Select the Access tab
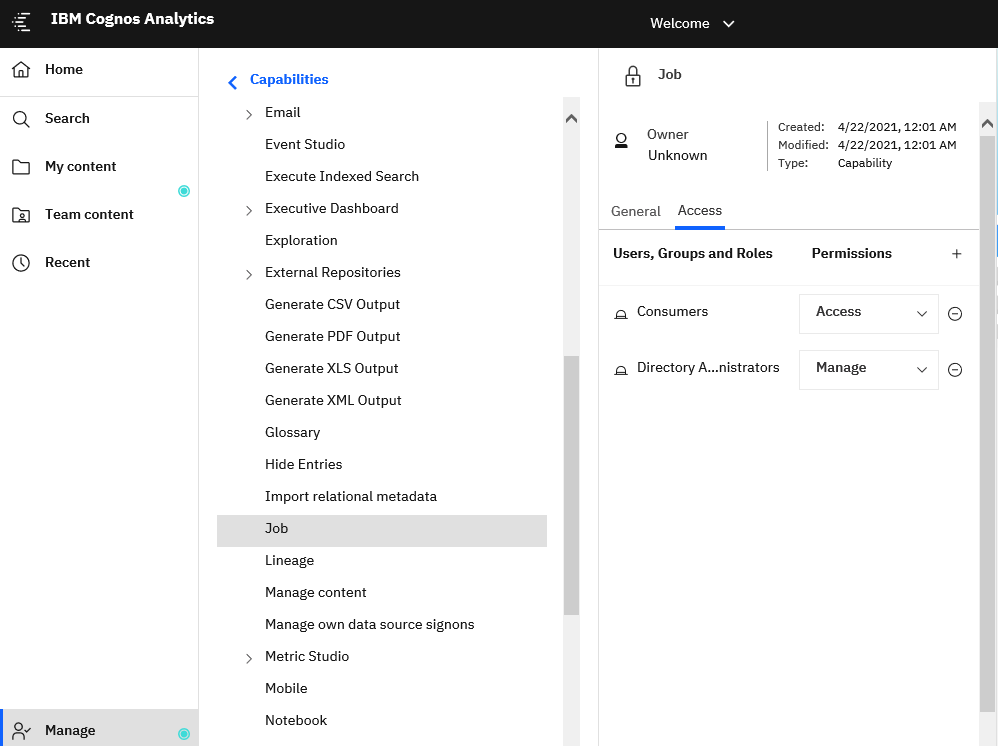Image resolution: width=998 pixels, height=746 pixels. (x=699, y=211)
